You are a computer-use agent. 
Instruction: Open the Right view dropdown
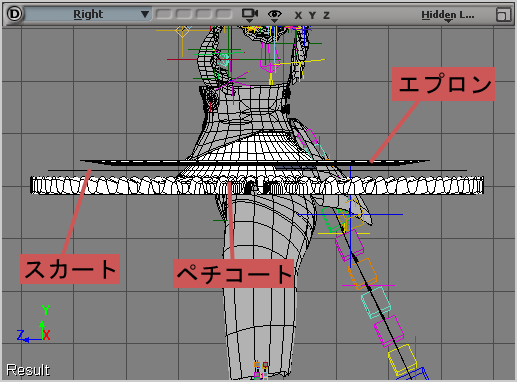(88, 14)
